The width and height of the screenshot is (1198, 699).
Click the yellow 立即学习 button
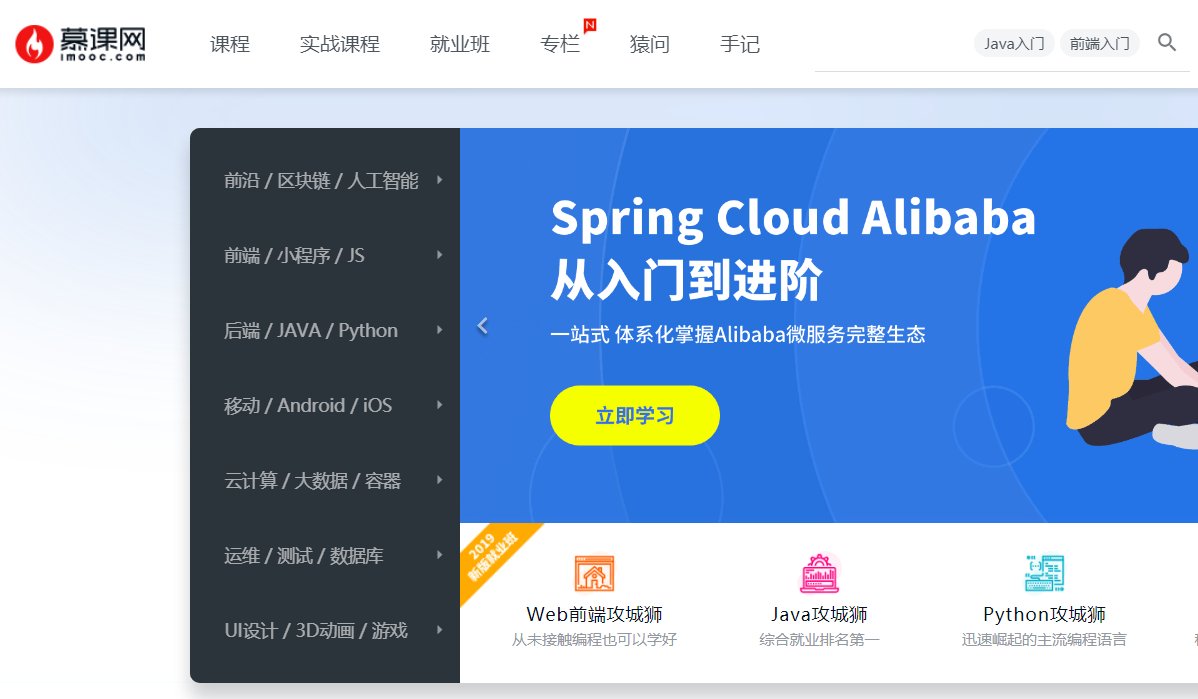[x=634, y=415]
